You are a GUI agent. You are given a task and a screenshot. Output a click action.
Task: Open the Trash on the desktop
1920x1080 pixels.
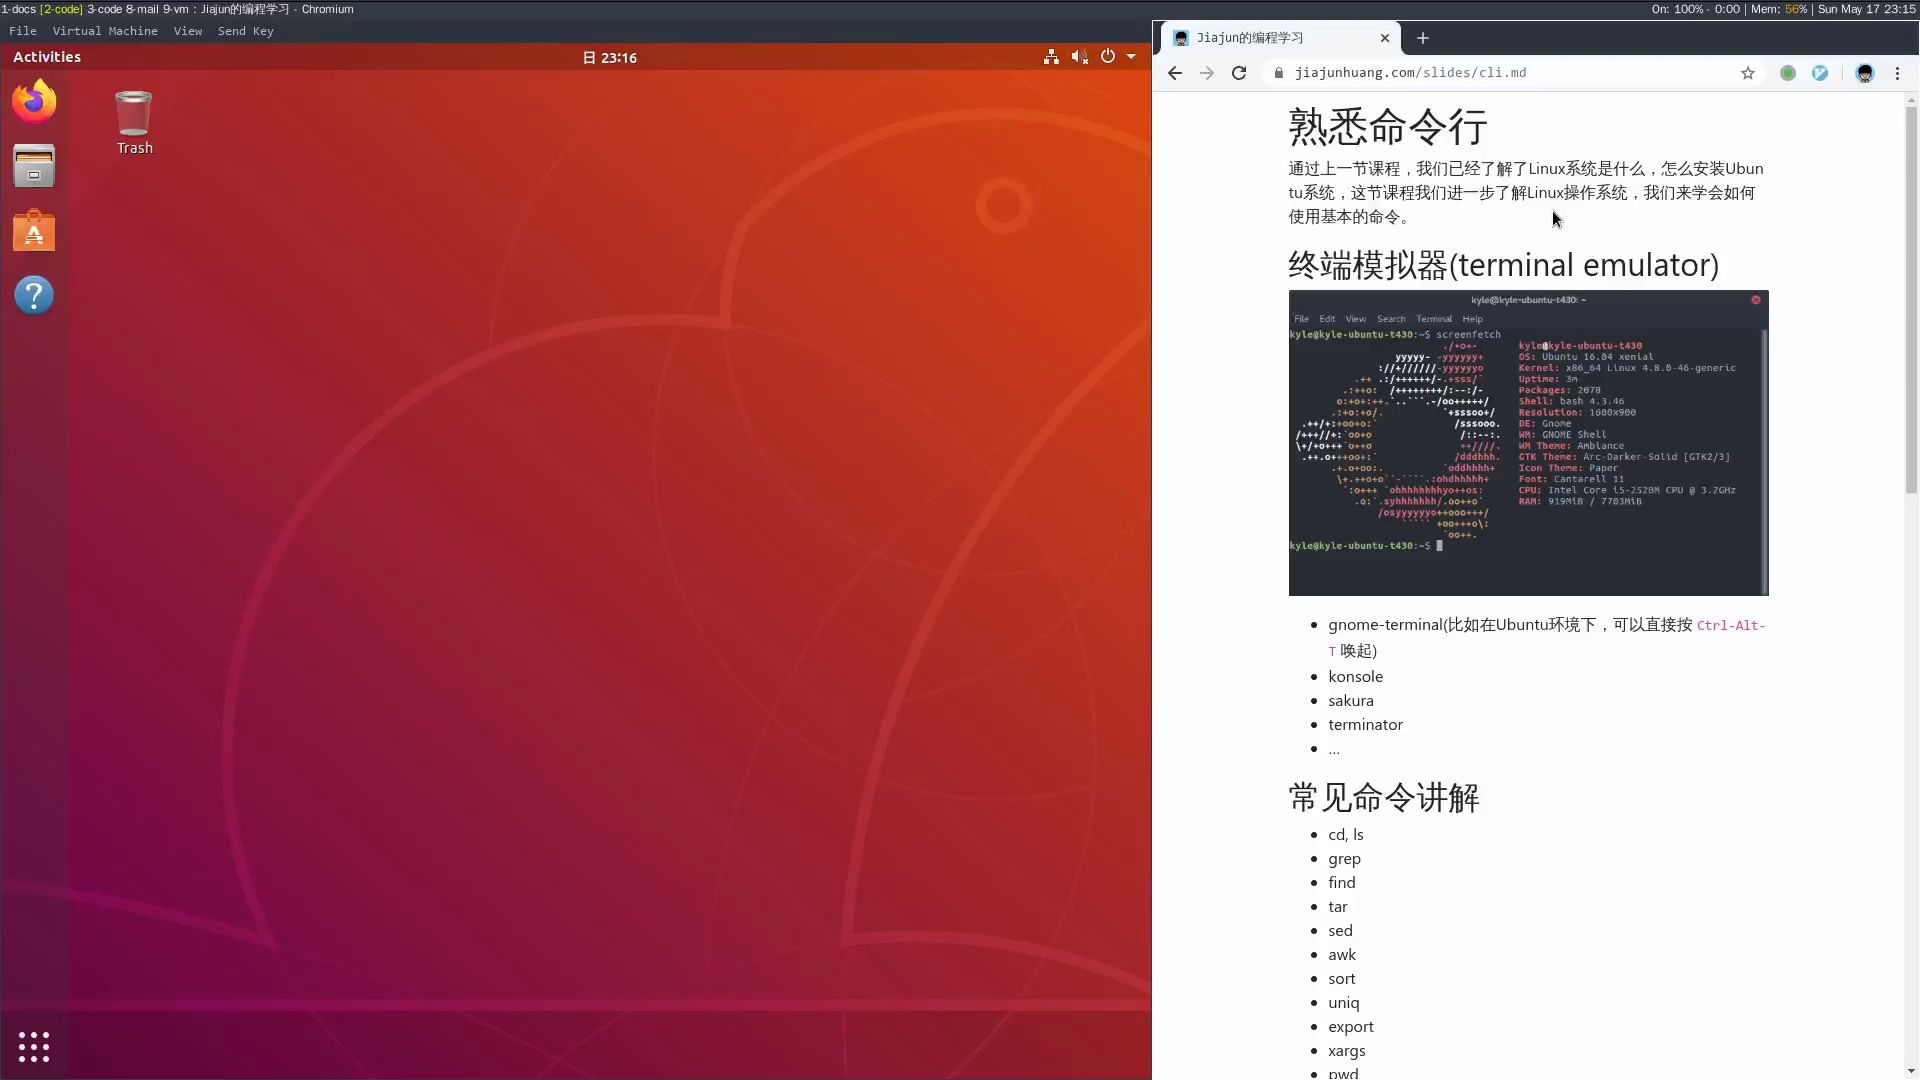(133, 113)
